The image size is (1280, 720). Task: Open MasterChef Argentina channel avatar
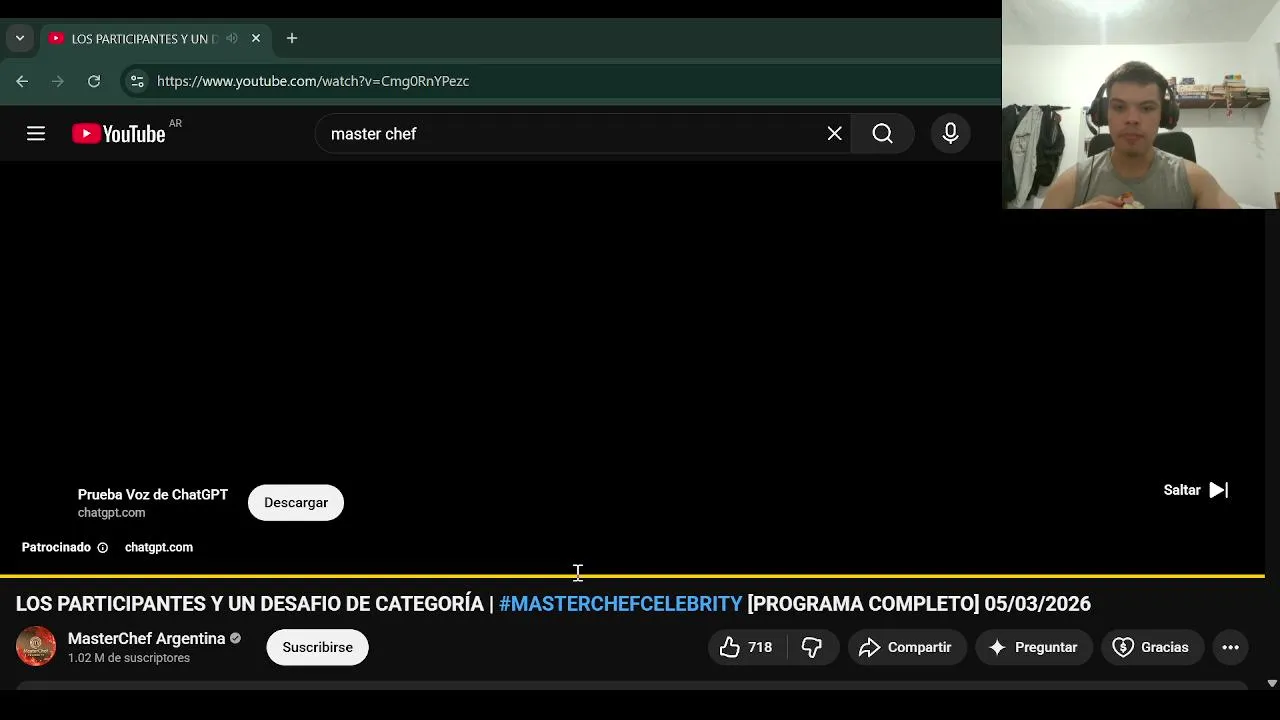[36, 647]
